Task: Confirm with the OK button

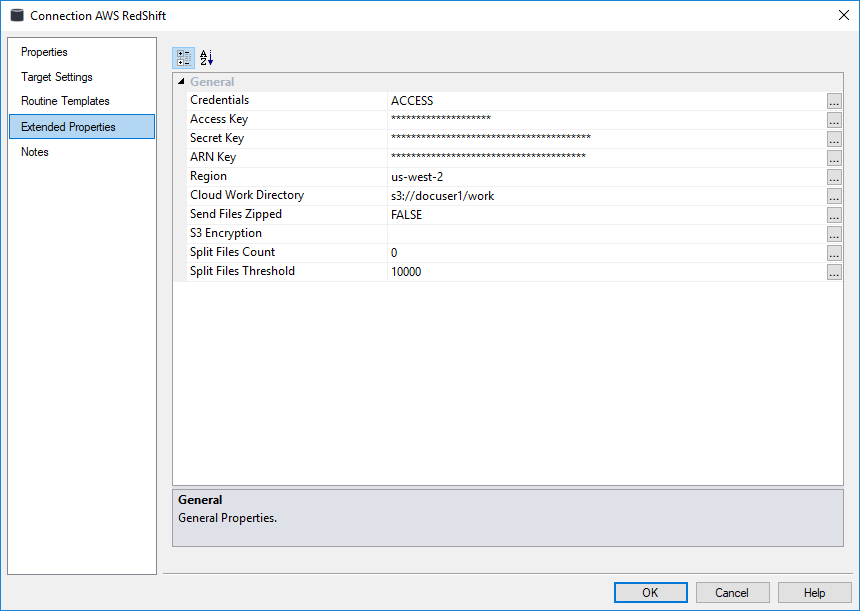Action: [651, 593]
